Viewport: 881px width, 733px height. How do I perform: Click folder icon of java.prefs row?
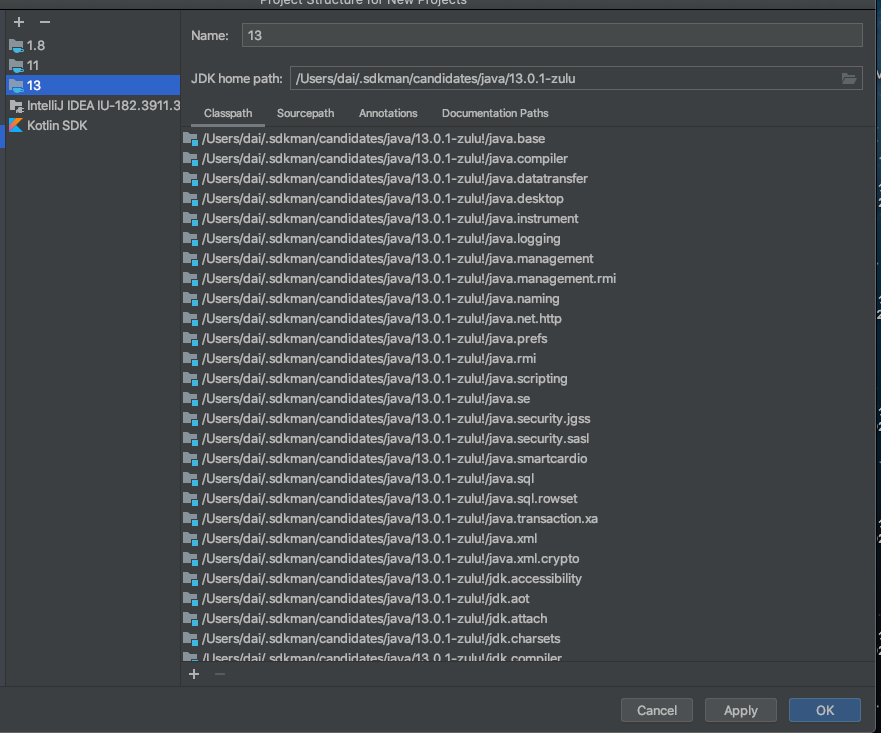coord(190,339)
